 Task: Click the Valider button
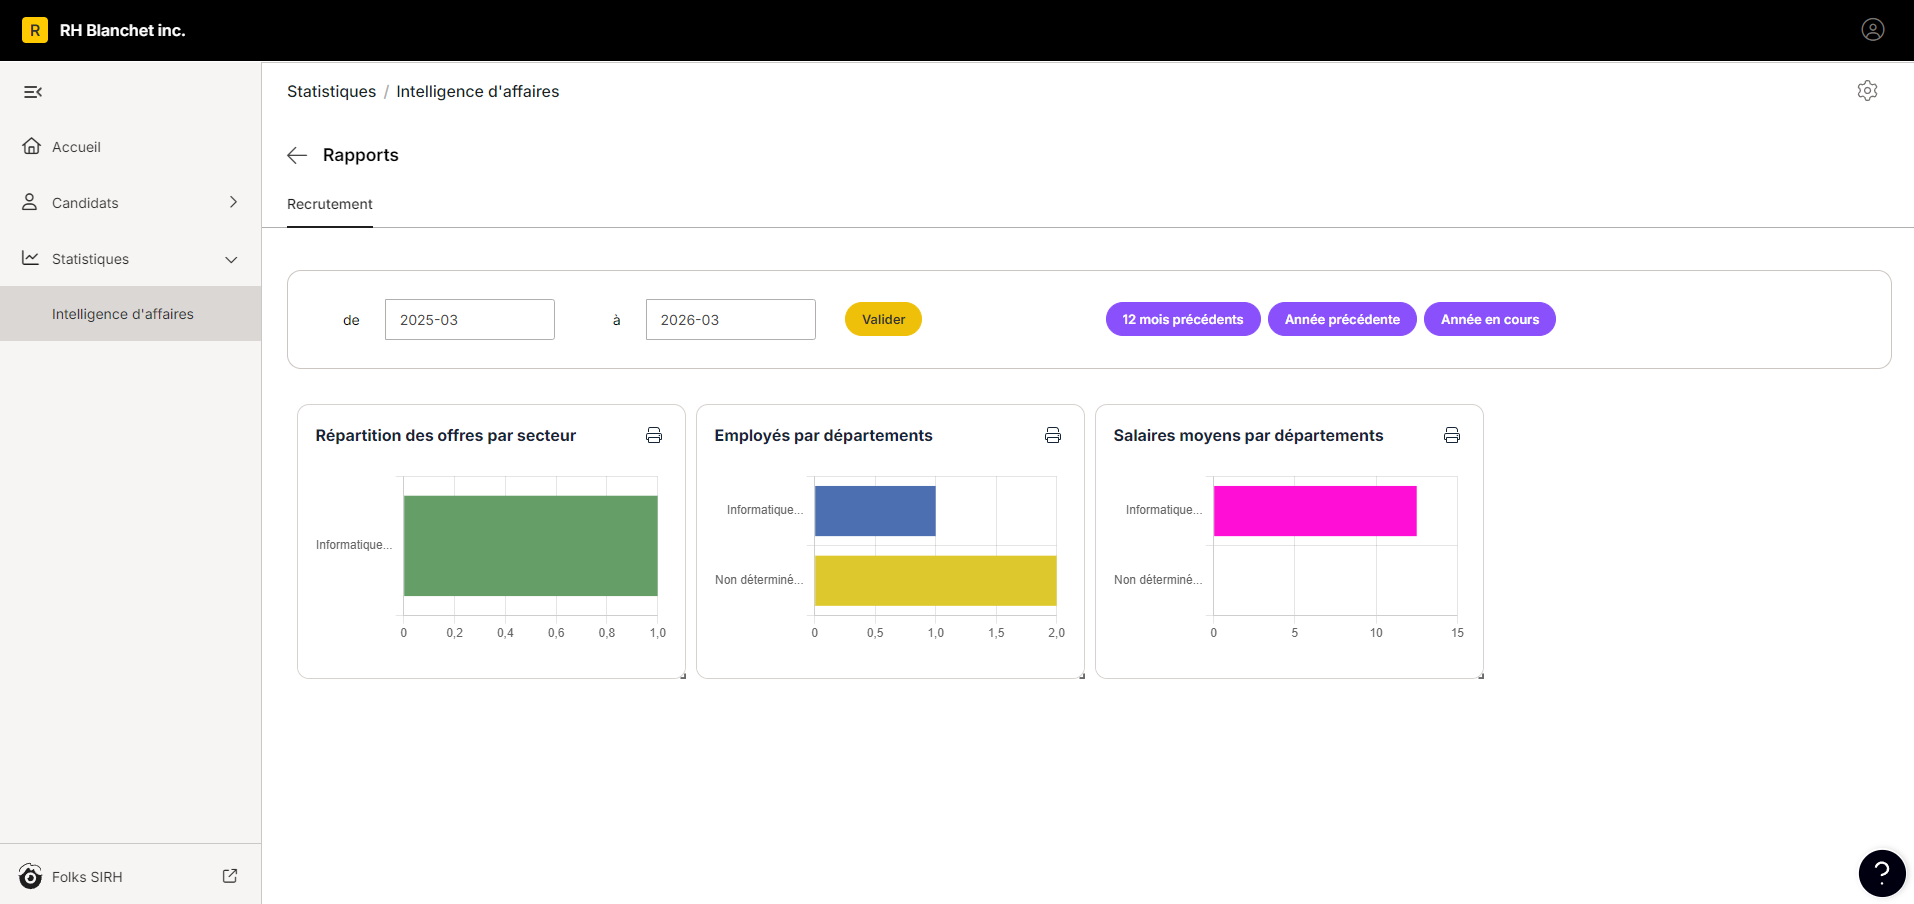tap(883, 319)
